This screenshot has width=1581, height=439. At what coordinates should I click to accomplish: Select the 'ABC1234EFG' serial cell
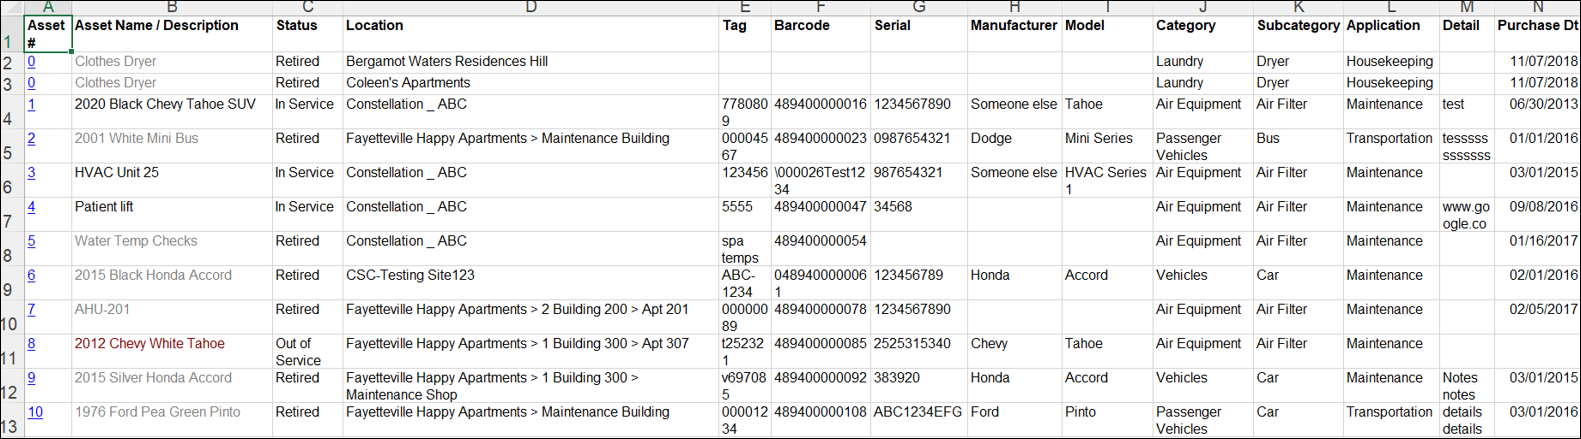[x=917, y=412]
